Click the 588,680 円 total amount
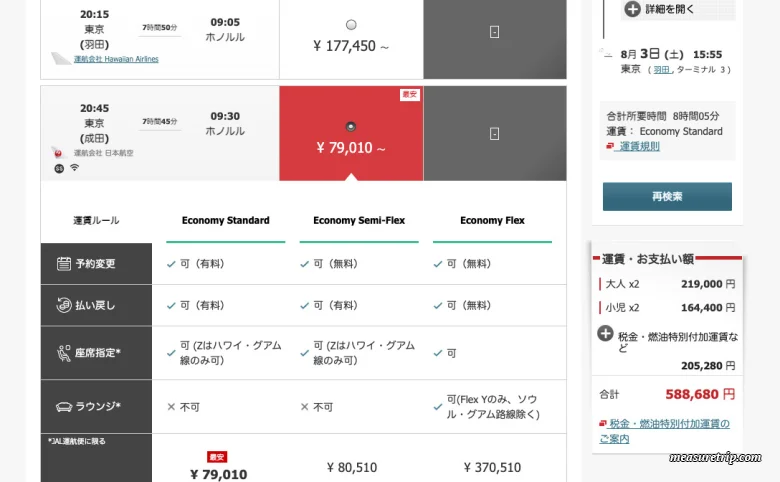This screenshot has width=780, height=482. click(x=700, y=394)
